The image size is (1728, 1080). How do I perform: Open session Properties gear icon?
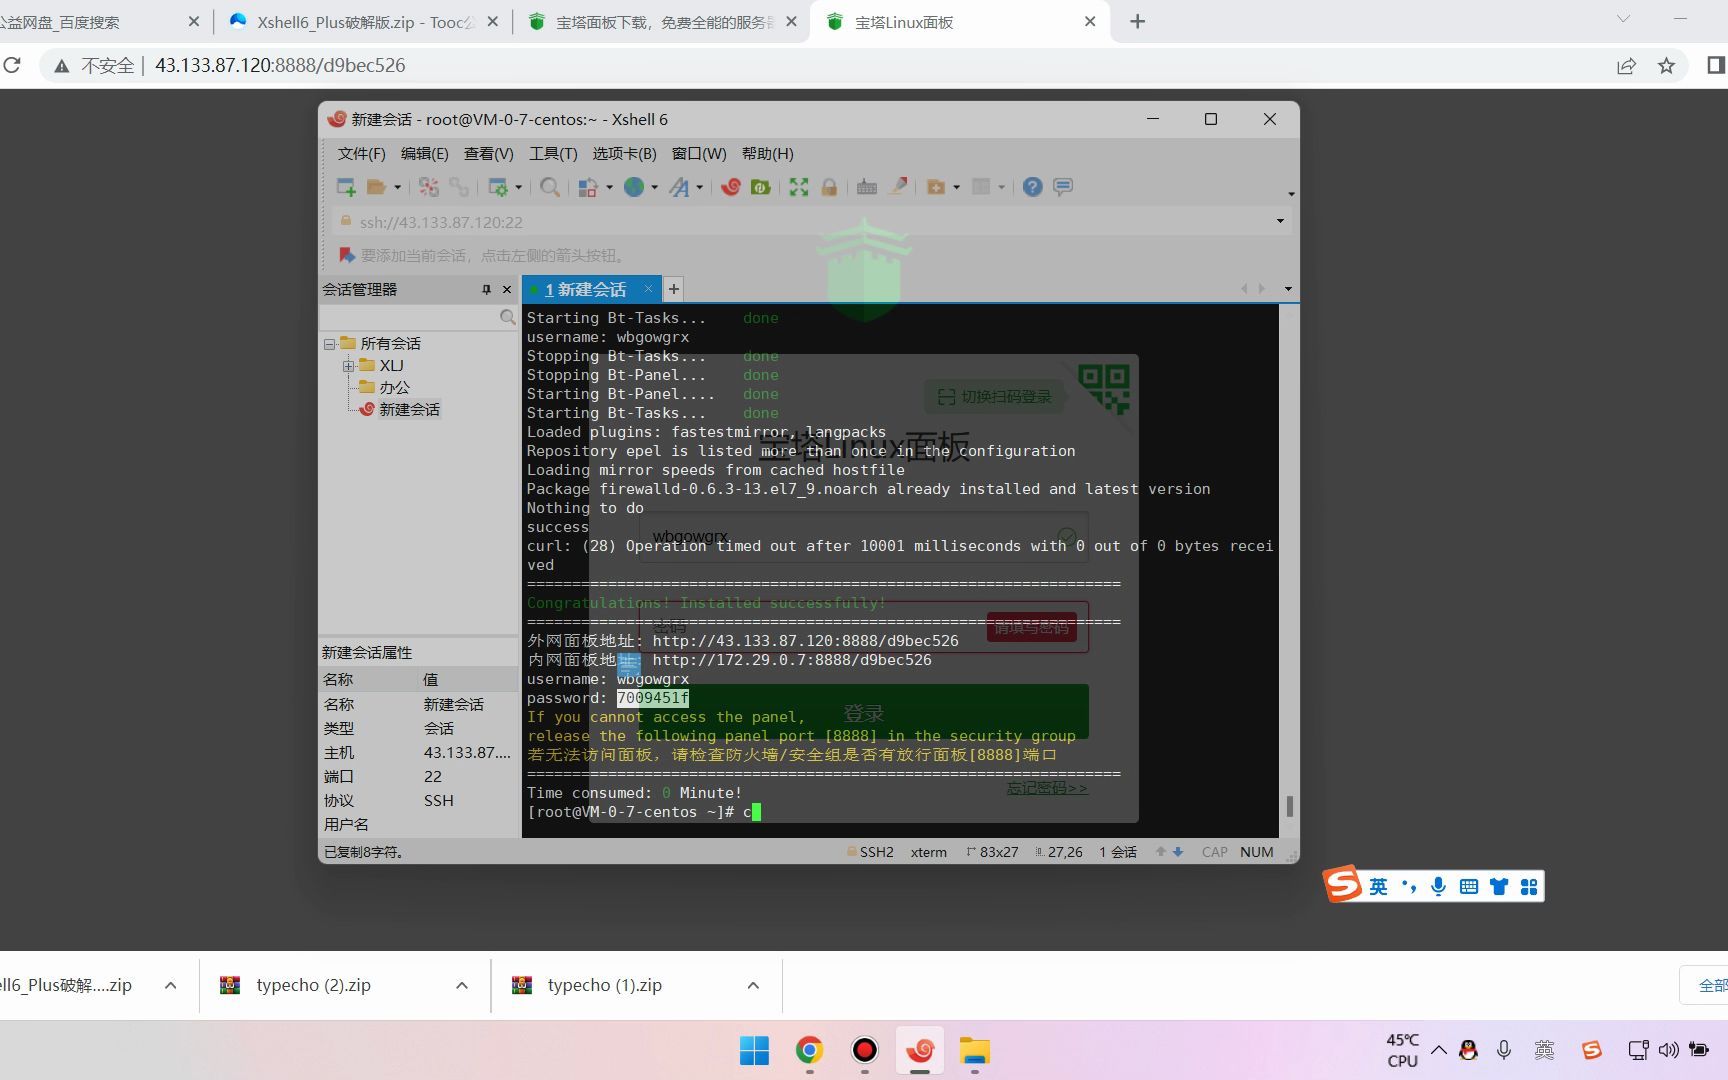point(497,187)
